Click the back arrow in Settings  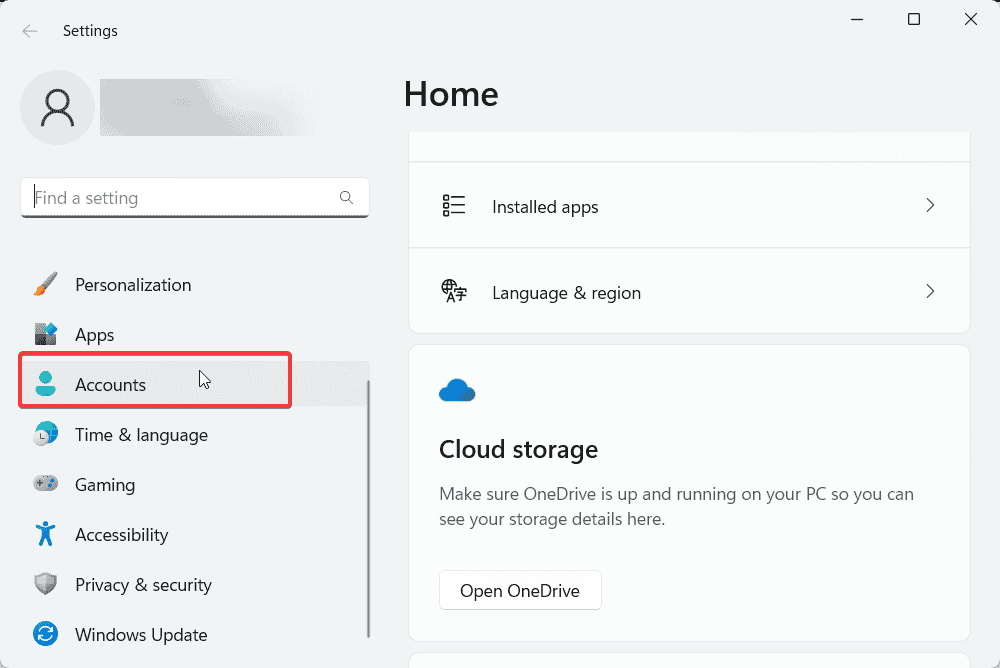pyautogui.click(x=29, y=31)
